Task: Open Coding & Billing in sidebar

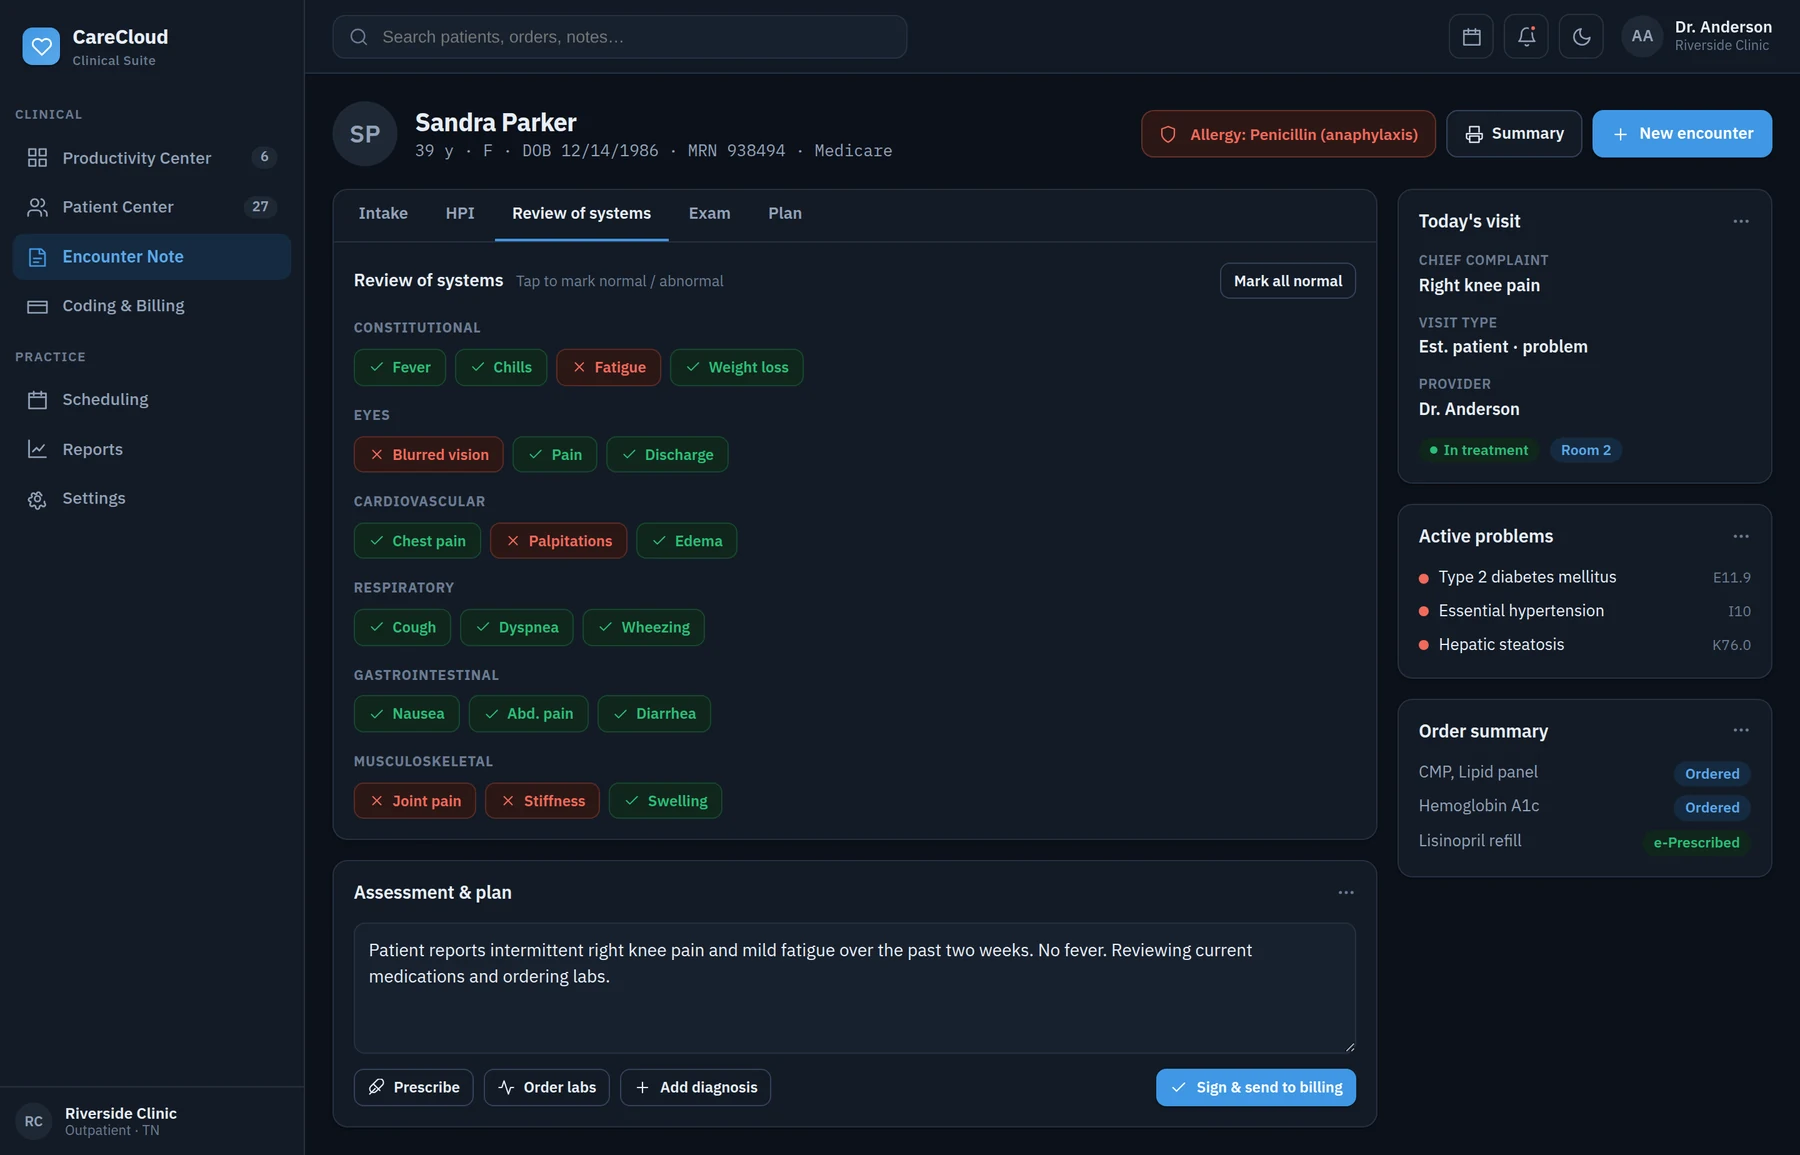Action: pos(152,306)
